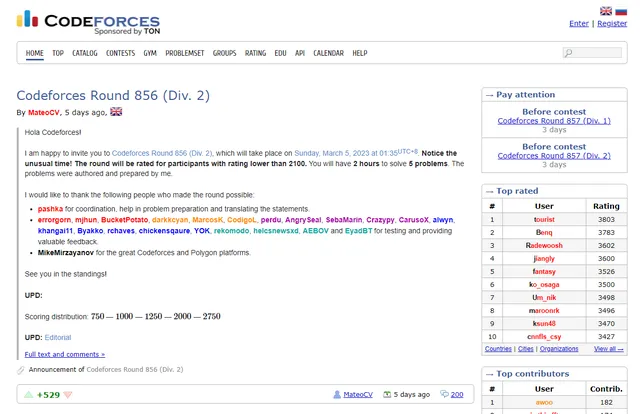Open the Organizations ranking link

click(x=559, y=349)
